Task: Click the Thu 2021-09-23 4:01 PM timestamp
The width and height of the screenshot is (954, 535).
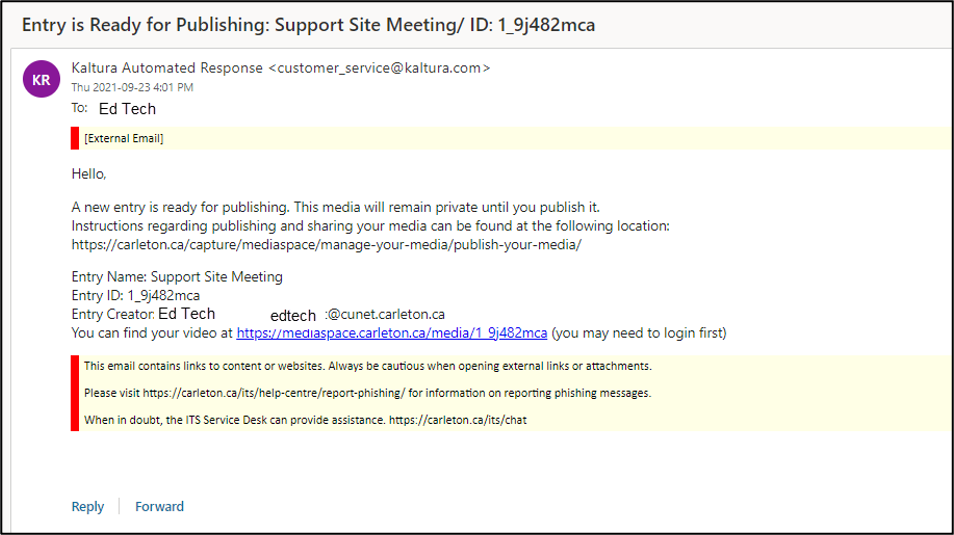Action: tap(132, 87)
